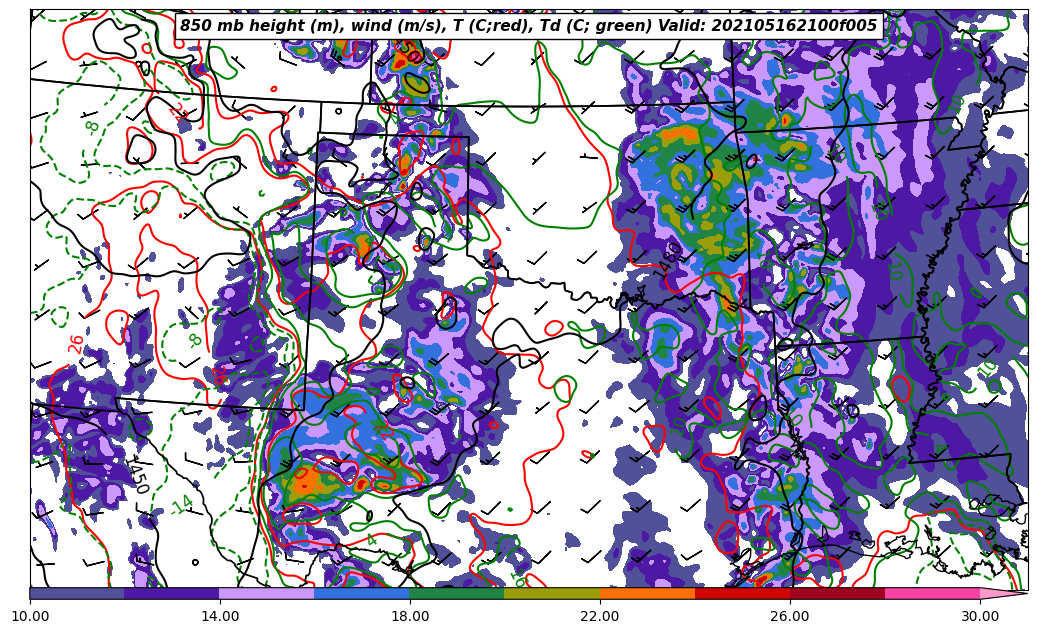
Task: Click the map title text with the valid time
Action: 528,26
